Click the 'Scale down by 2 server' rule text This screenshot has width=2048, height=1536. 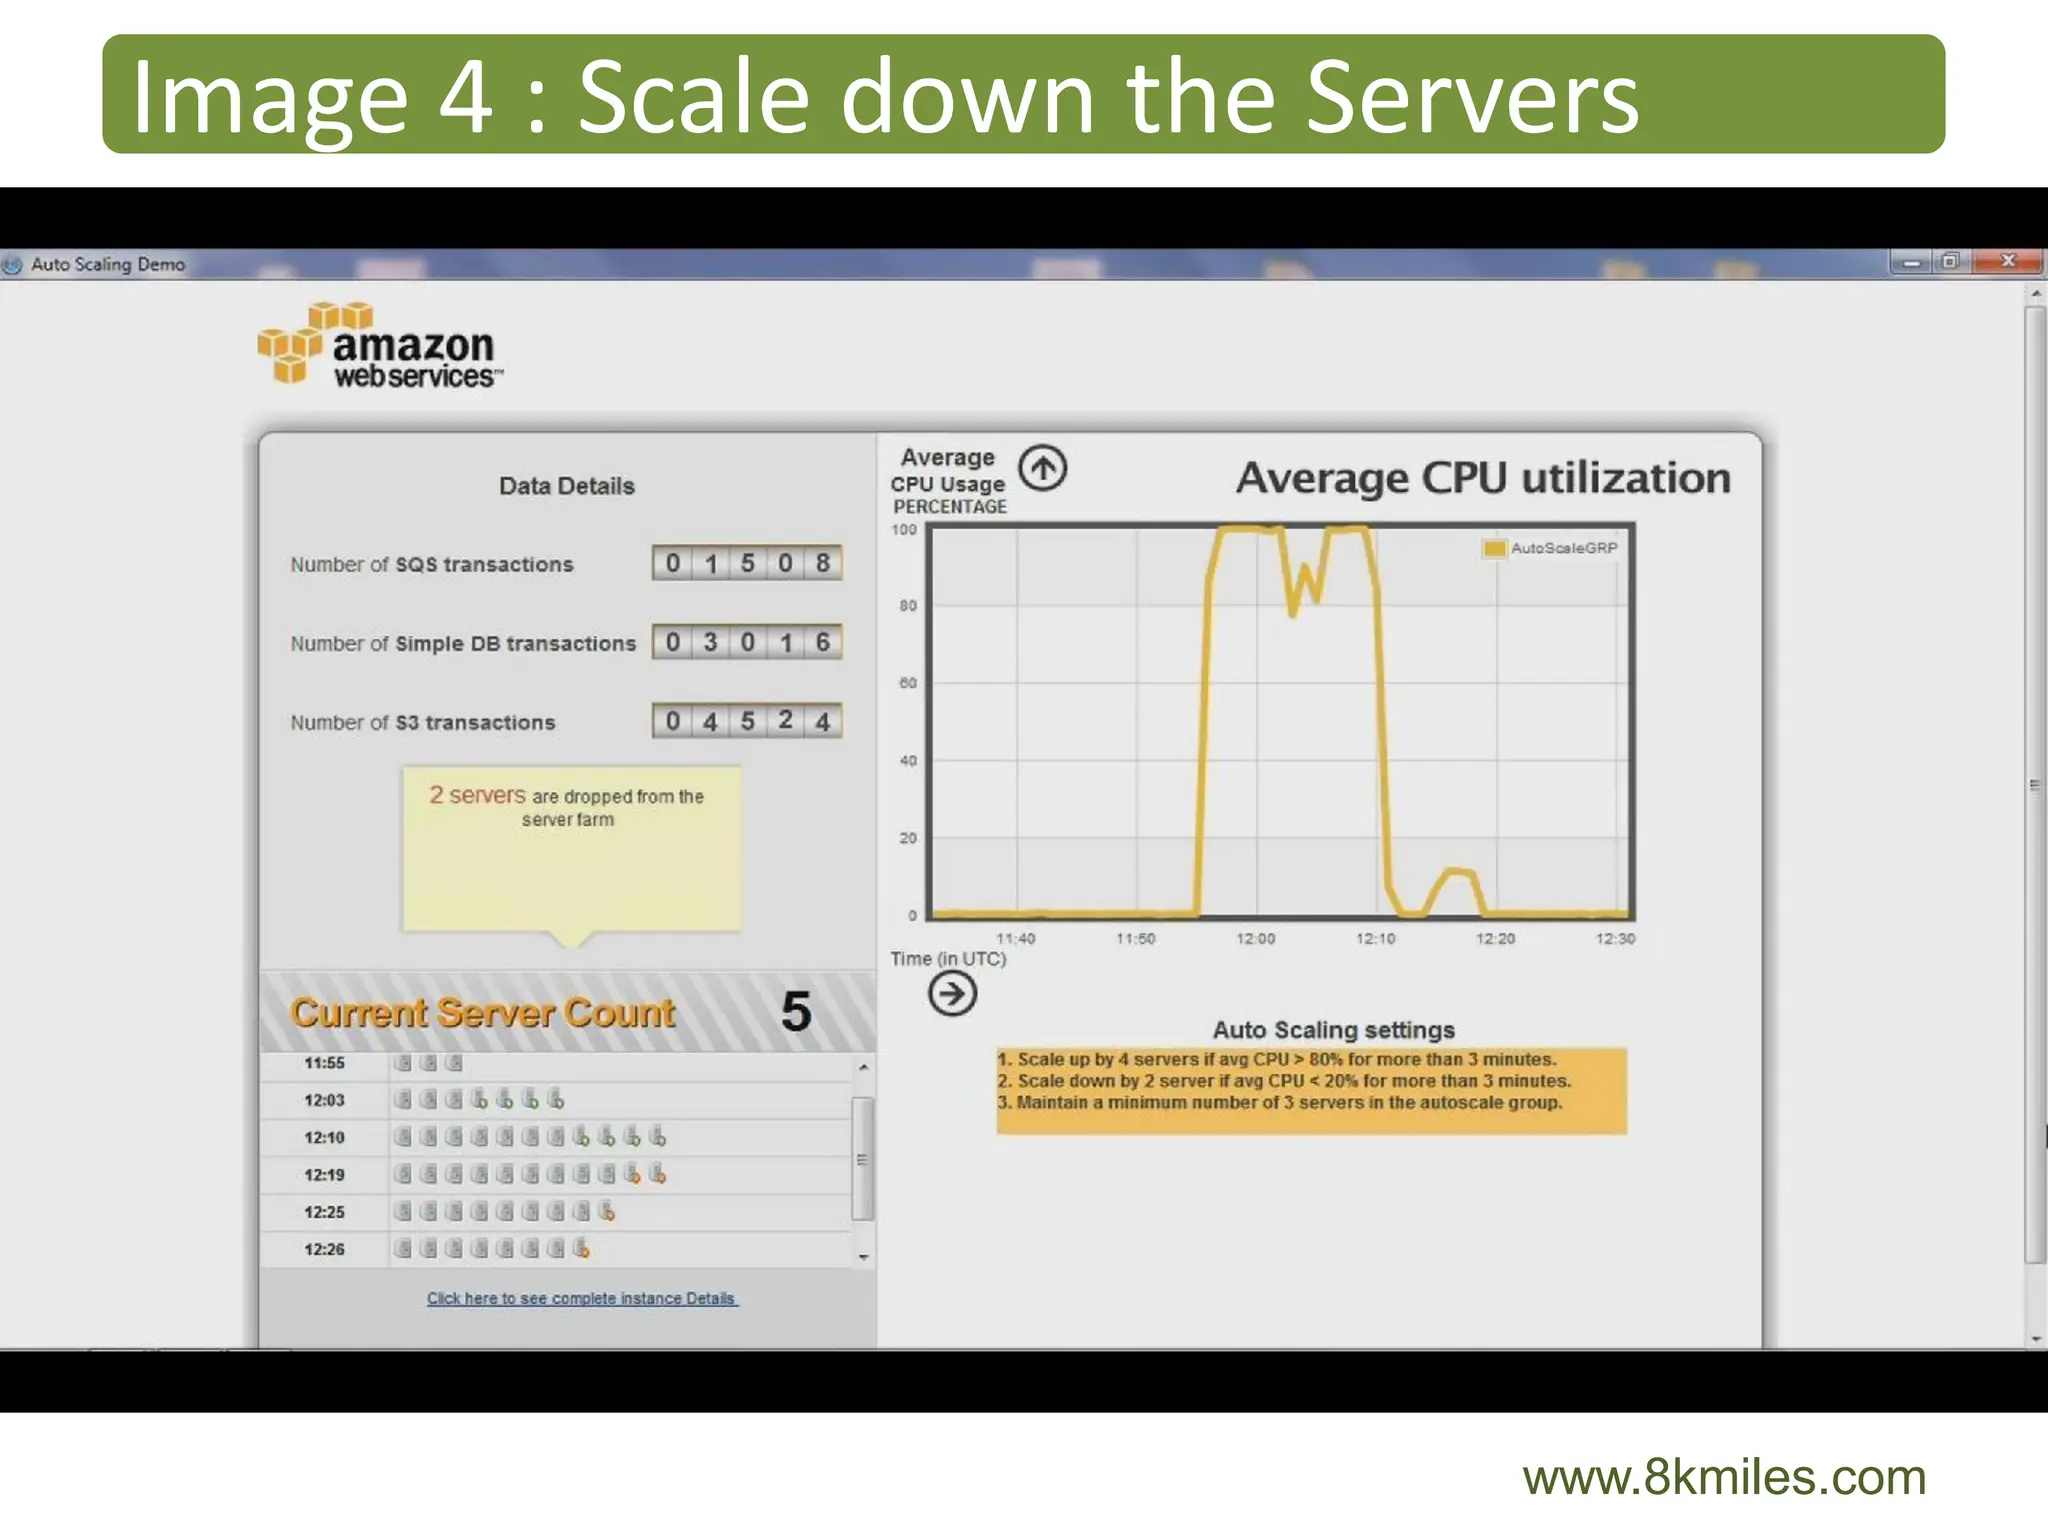tap(1284, 1081)
